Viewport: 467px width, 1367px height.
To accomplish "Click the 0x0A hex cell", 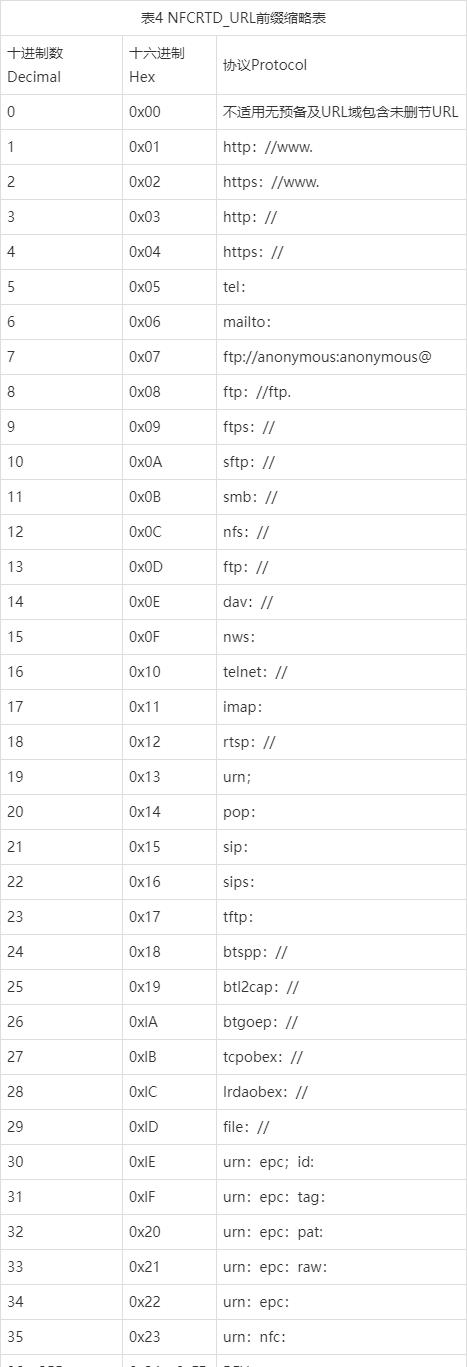I will tap(169, 462).
